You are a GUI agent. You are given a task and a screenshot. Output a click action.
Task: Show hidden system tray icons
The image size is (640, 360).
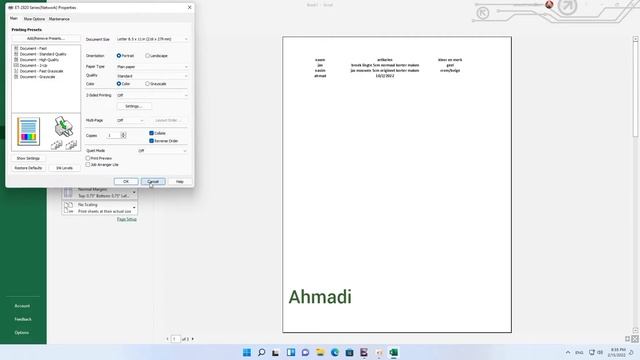tap(568, 352)
